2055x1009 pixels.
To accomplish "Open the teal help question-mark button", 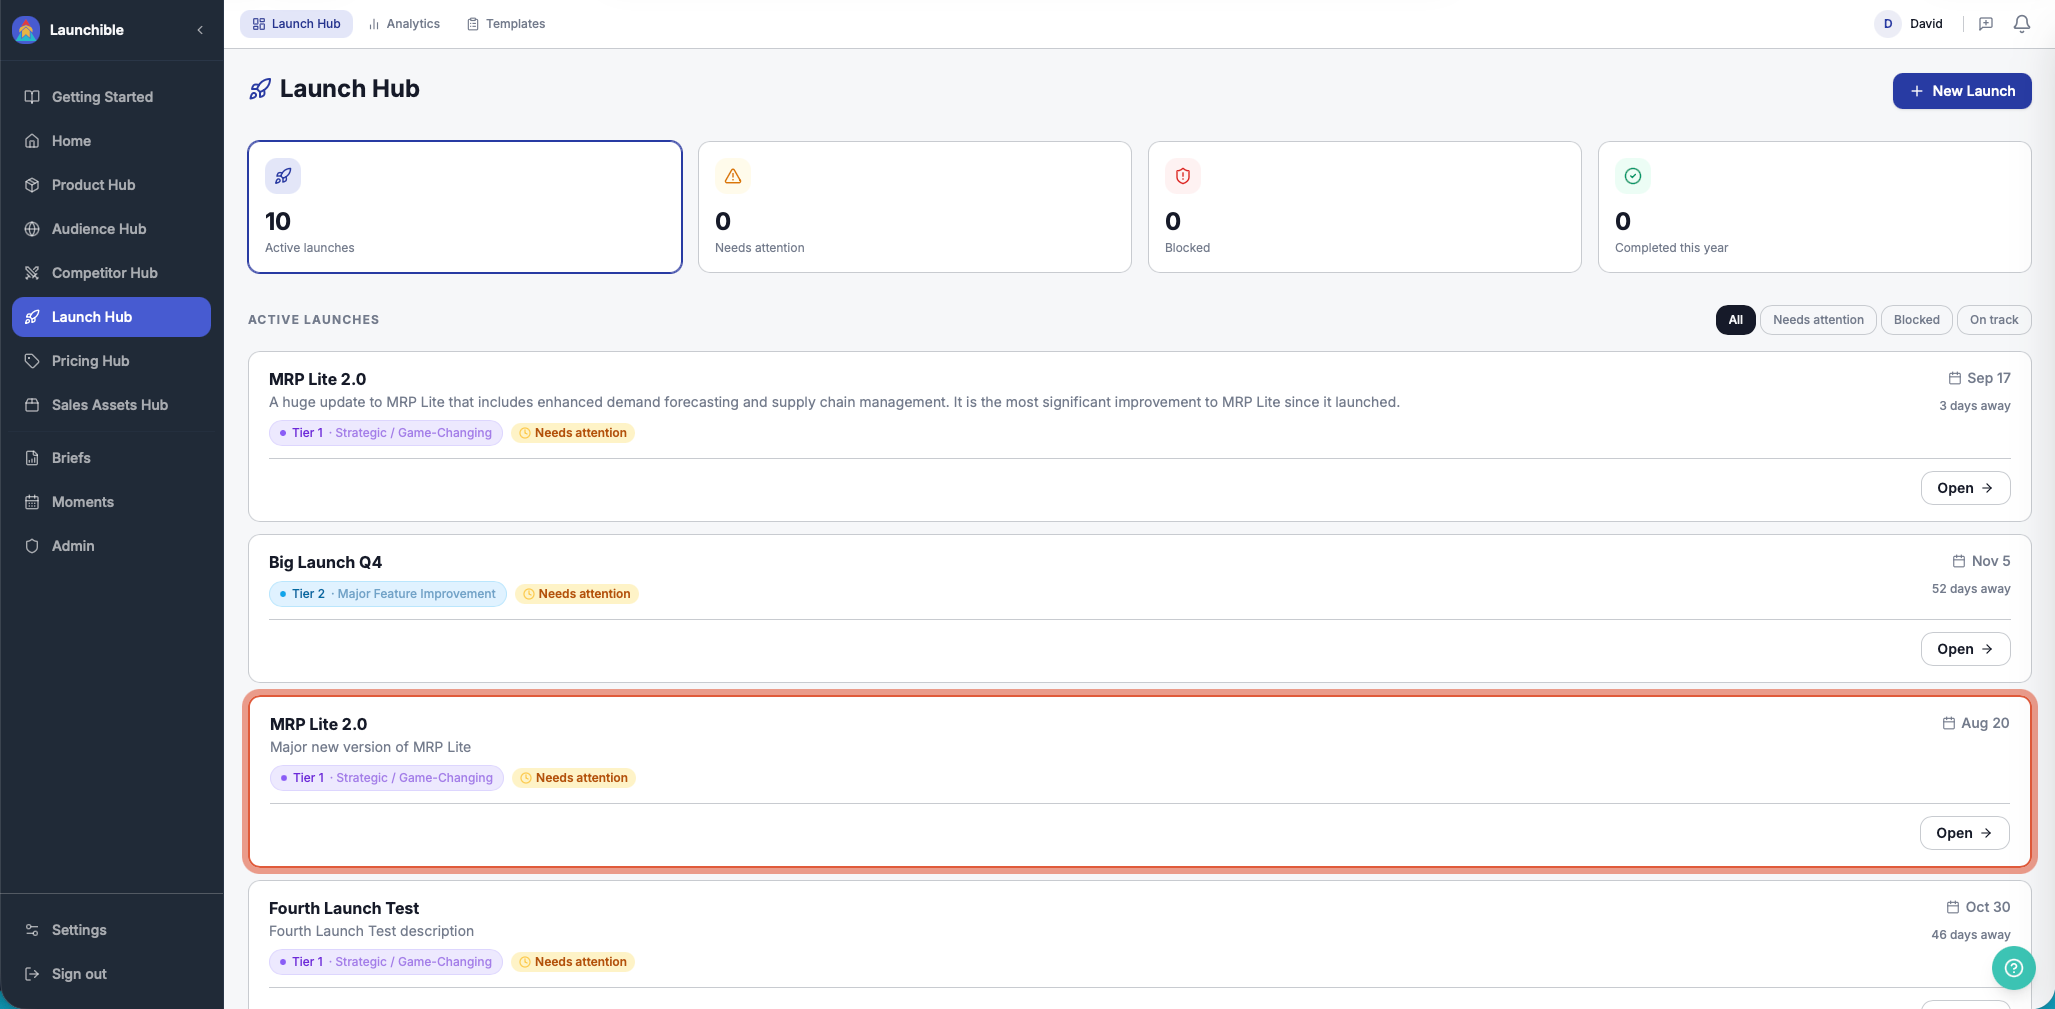I will coord(2013,968).
